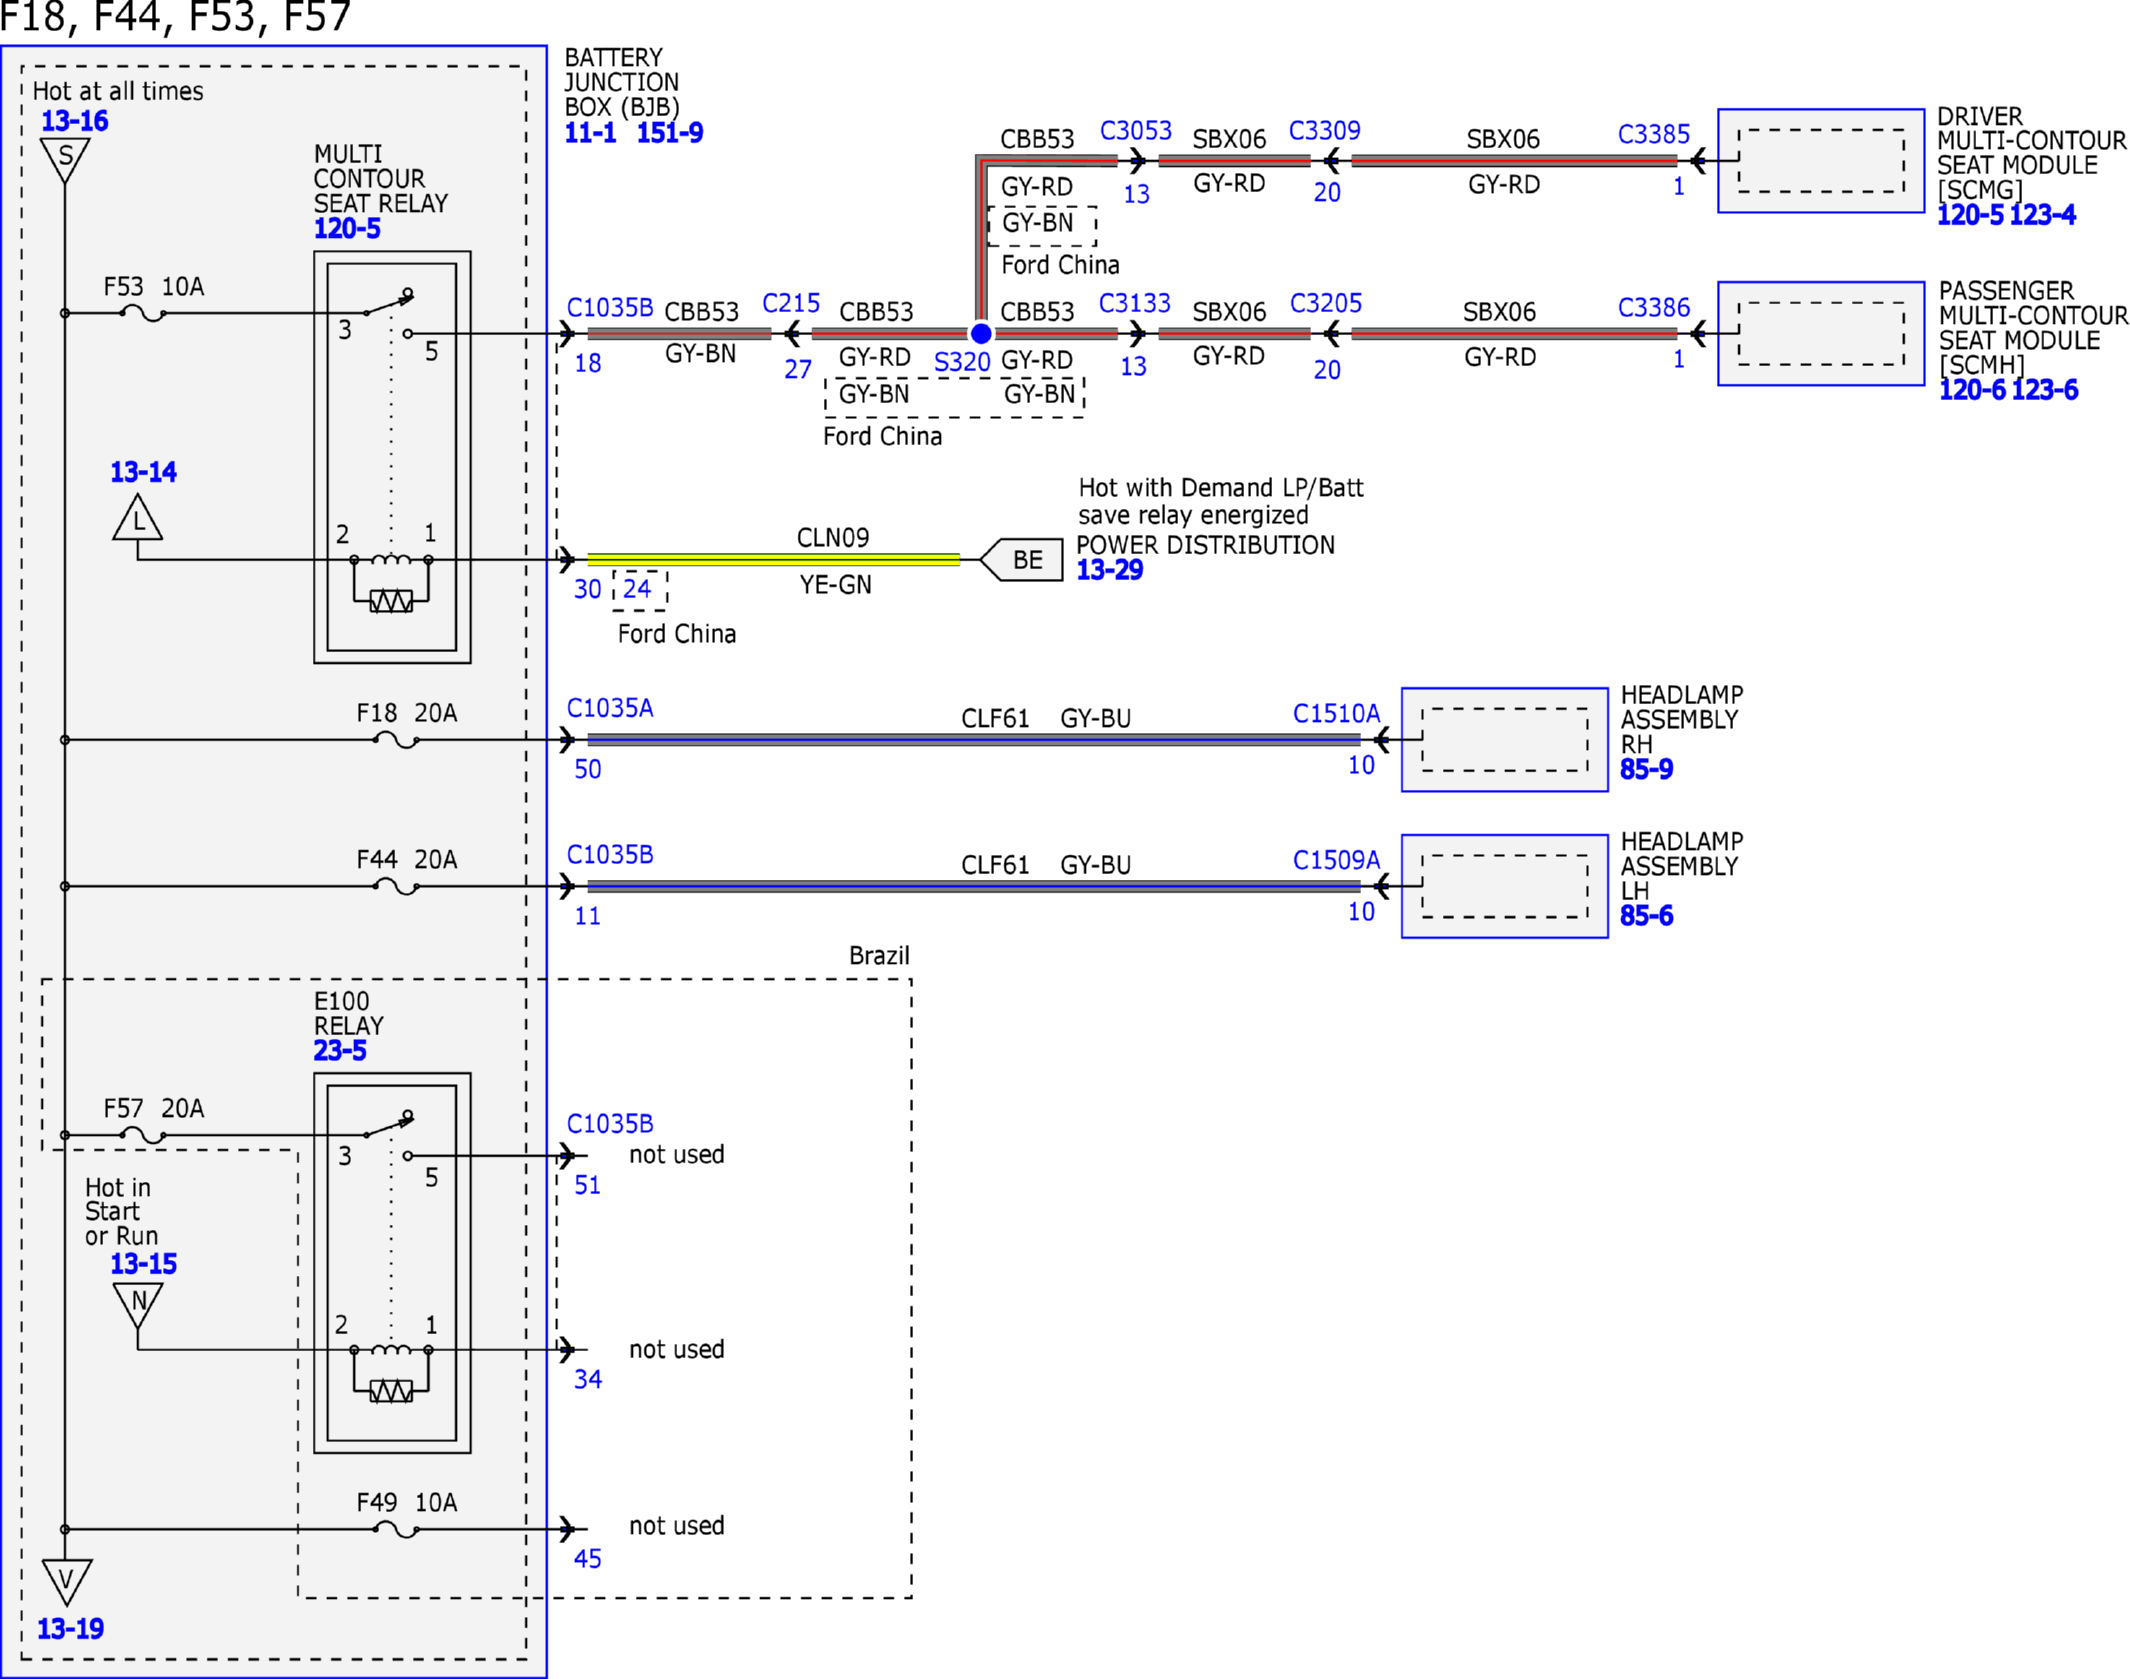Open Headlamp Assembly LH reference 85-6
The width and height of the screenshot is (2130, 1679).
click(1646, 916)
